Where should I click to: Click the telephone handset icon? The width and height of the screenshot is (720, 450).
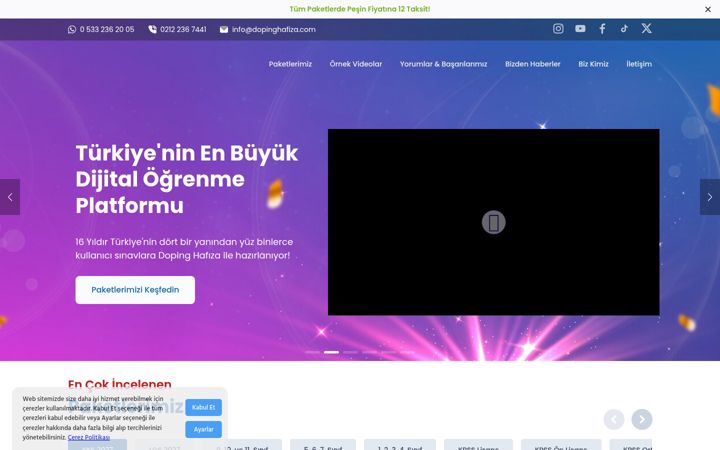coord(152,29)
